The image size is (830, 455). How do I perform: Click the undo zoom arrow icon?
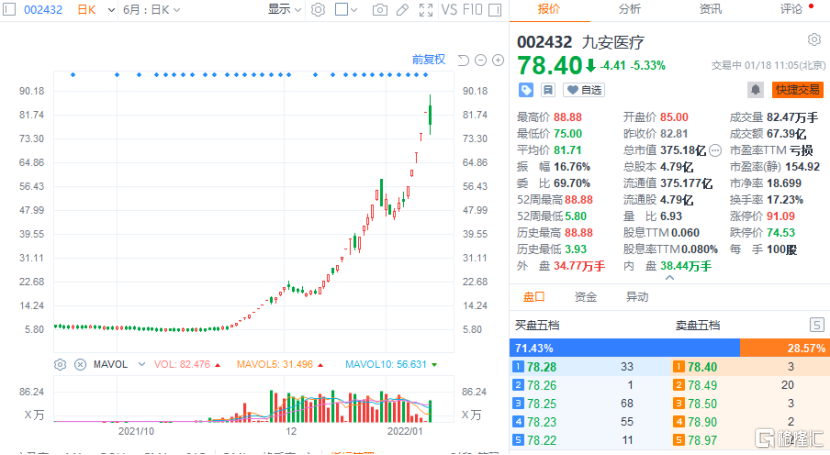coord(463,60)
